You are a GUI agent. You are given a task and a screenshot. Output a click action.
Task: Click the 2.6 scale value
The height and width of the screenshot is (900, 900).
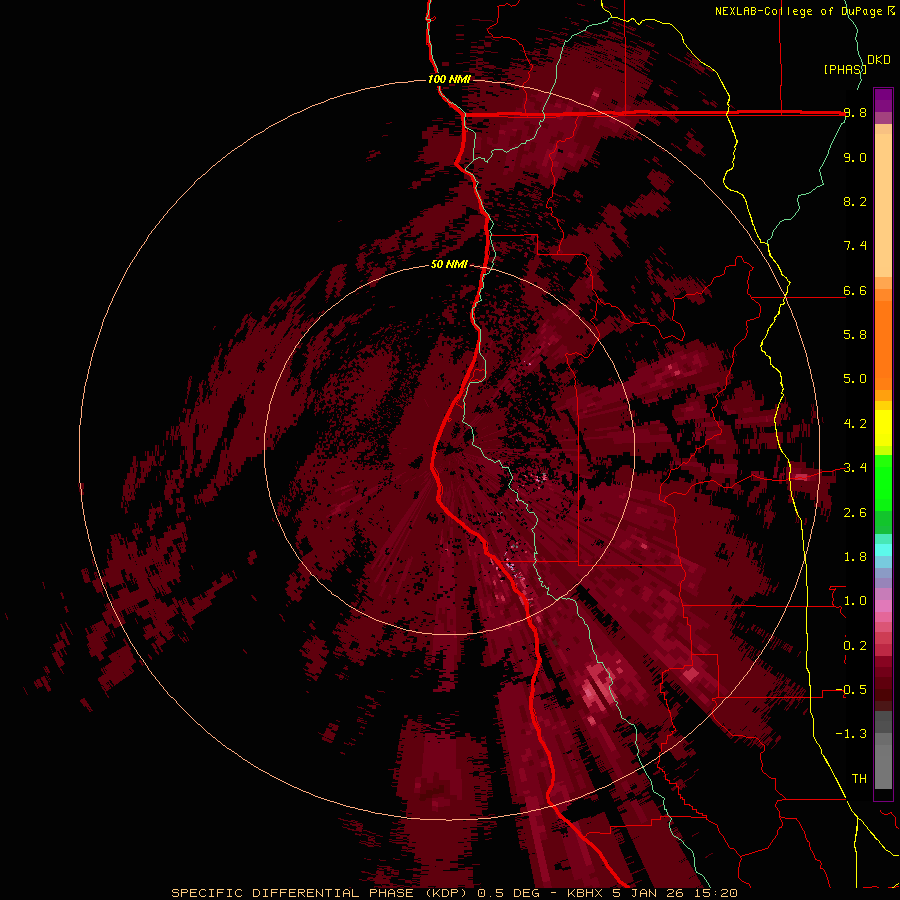pos(855,513)
